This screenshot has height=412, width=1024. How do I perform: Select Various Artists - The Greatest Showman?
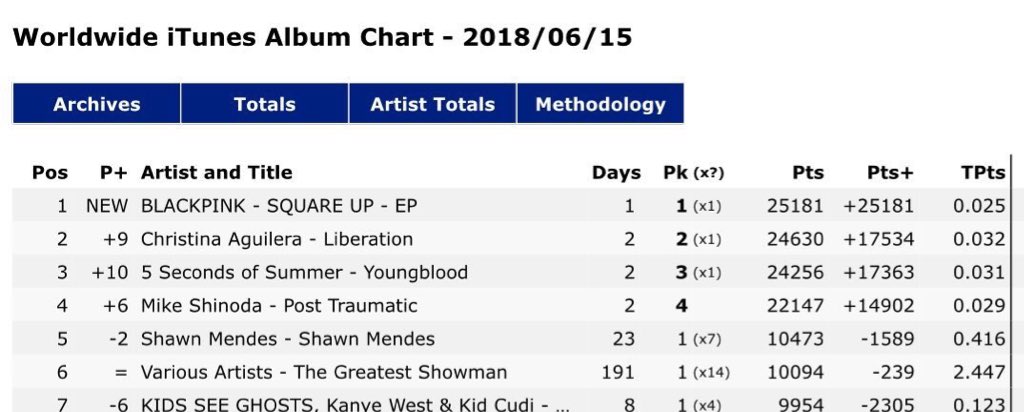pyautogui.click(x=324, y=372)
